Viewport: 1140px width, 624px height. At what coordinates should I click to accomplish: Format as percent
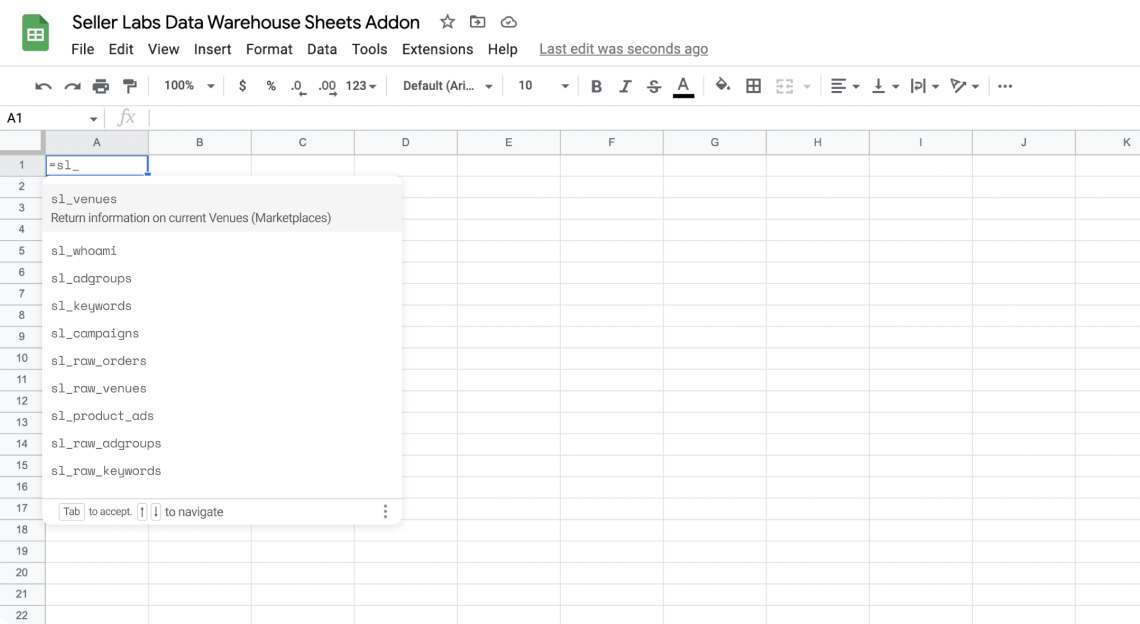pyautogui.click(x=270, y=86)
